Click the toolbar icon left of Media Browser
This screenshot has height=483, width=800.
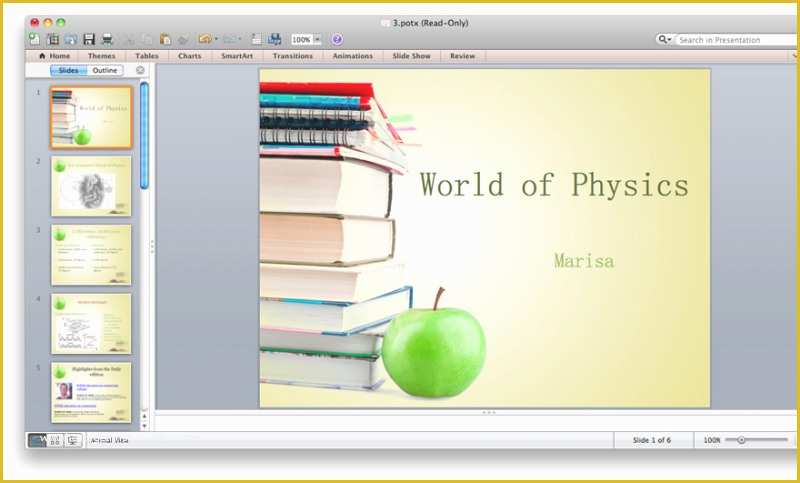click(x=257, y=39)
